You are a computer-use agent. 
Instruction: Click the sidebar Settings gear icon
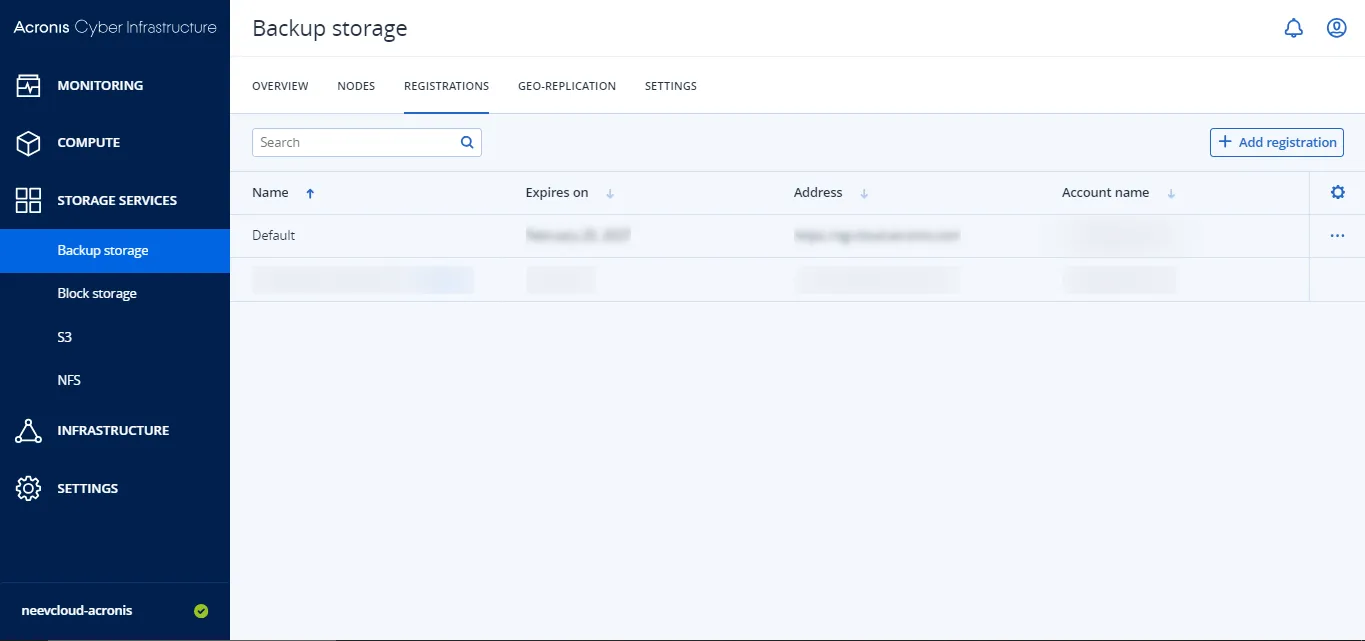[x=28, y=488]
